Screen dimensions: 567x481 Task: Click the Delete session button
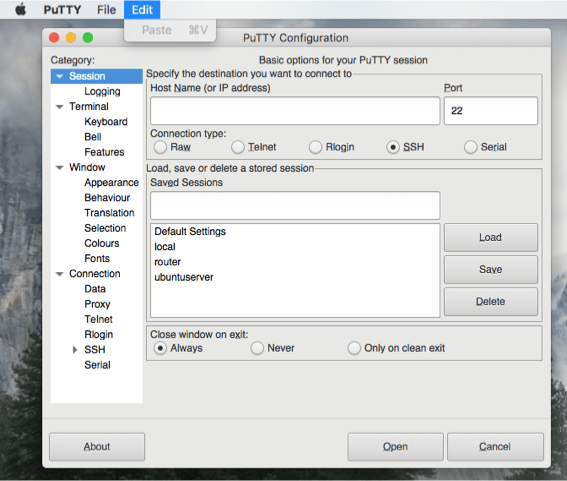(x=491, y=302)
